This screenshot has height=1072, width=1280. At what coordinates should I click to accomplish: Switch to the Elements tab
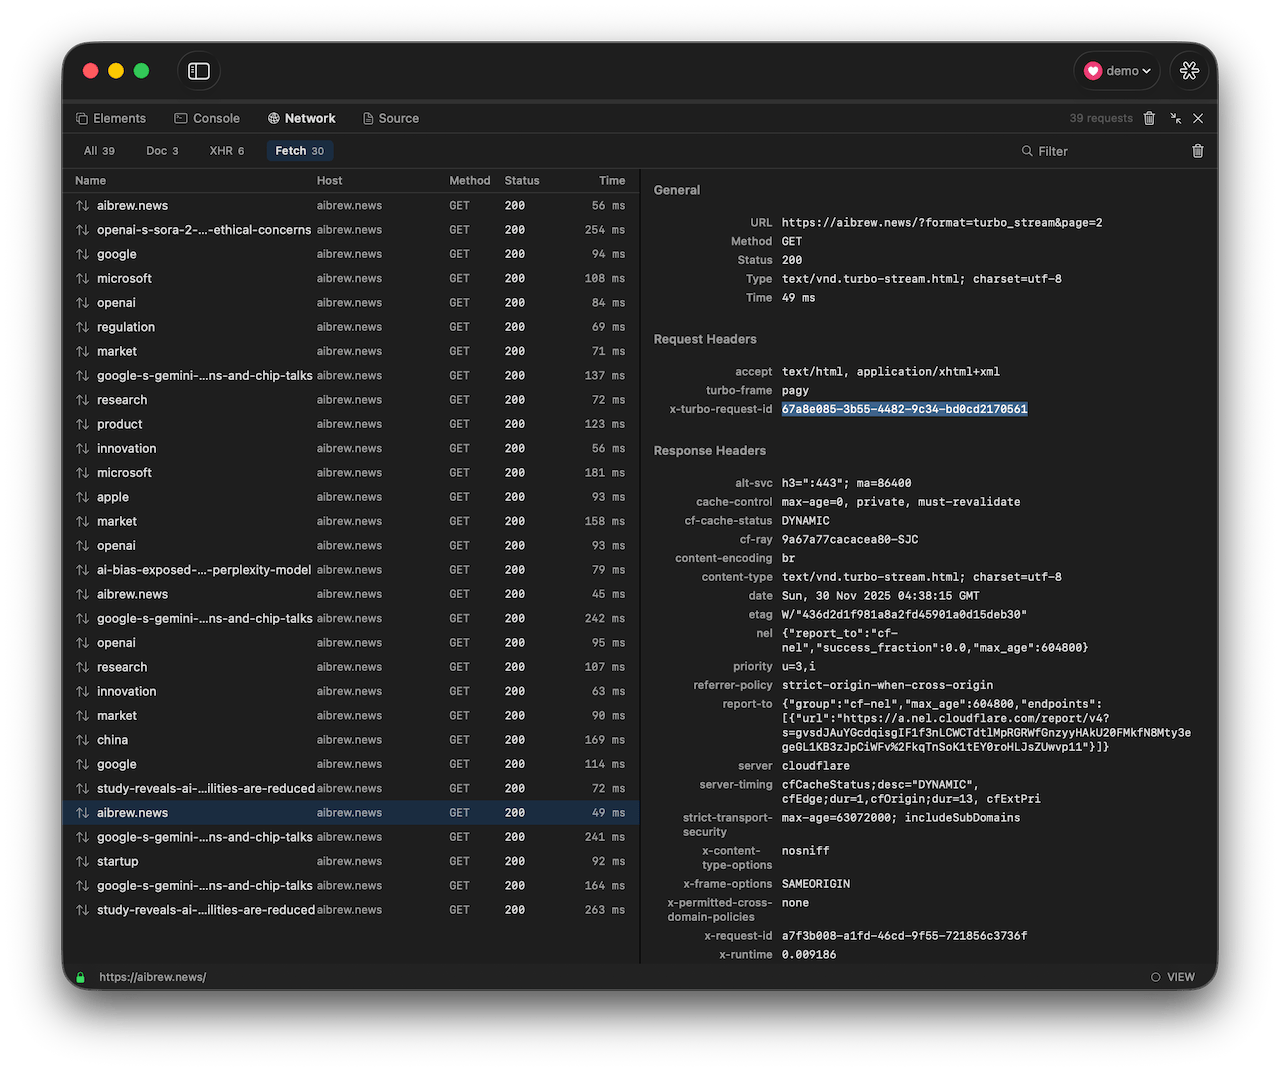click(111, 118)
